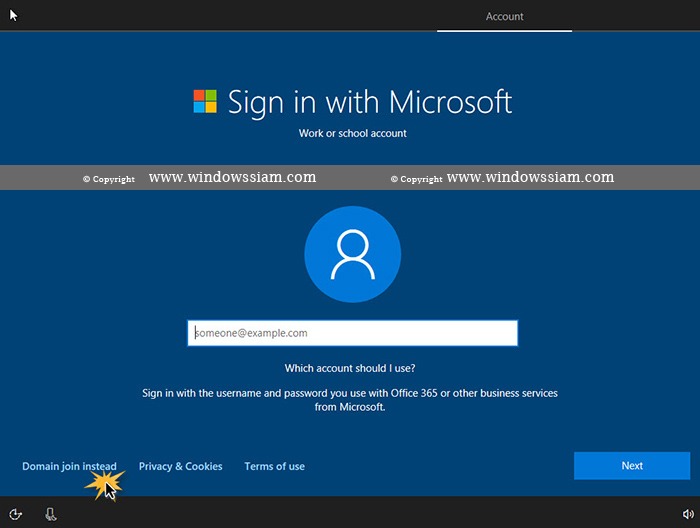
Task: Toggle the Cortana microphone icon
Action: (x=51, y=514)
